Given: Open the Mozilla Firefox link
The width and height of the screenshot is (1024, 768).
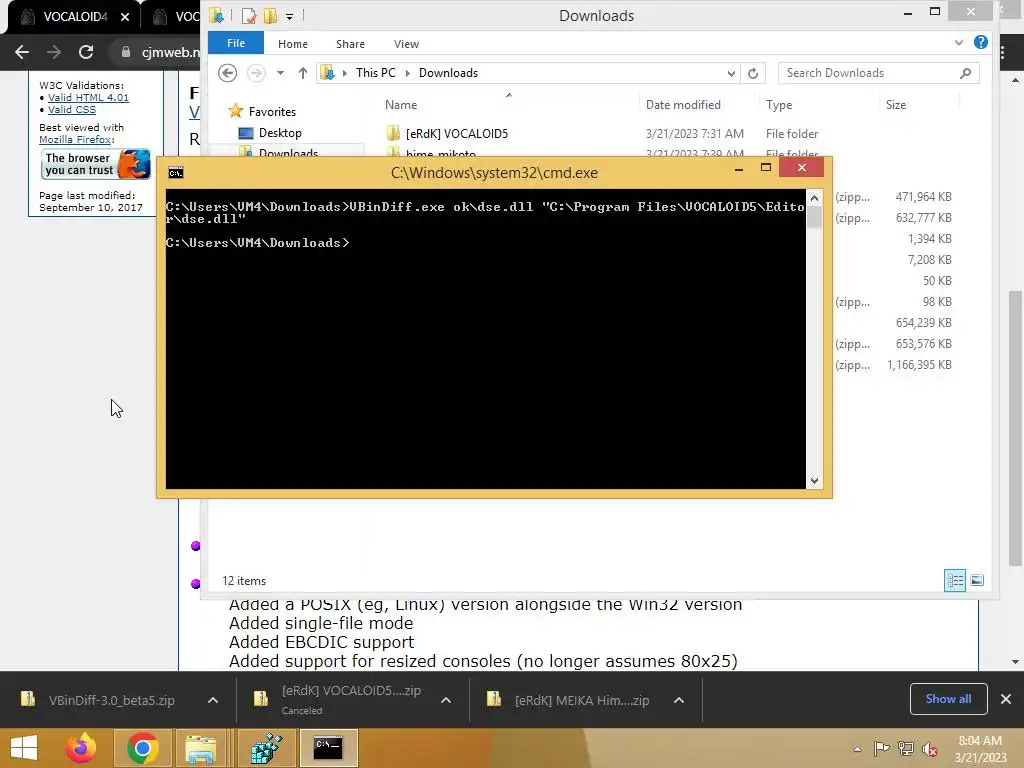Looking at the screenshot, I should point(75,139).
